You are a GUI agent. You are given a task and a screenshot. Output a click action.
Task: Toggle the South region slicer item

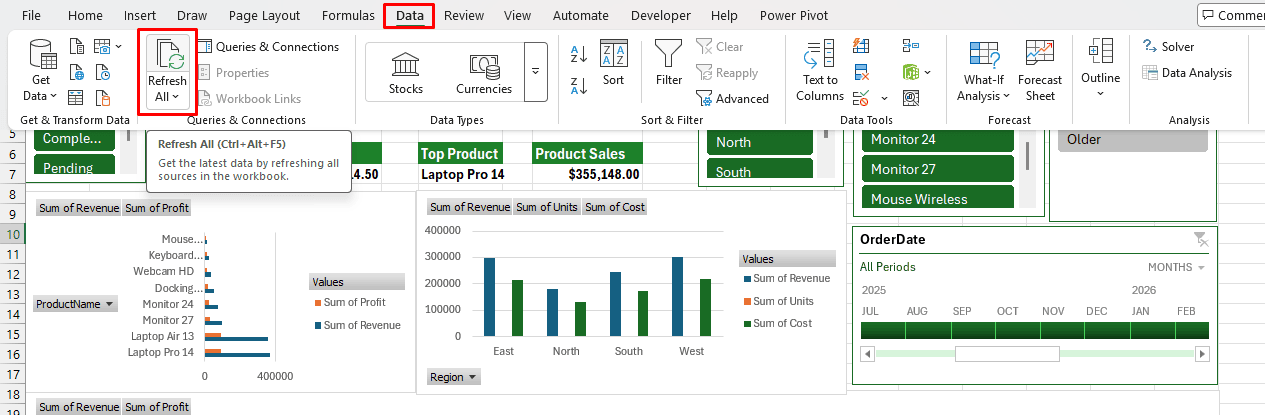(760, 170)
